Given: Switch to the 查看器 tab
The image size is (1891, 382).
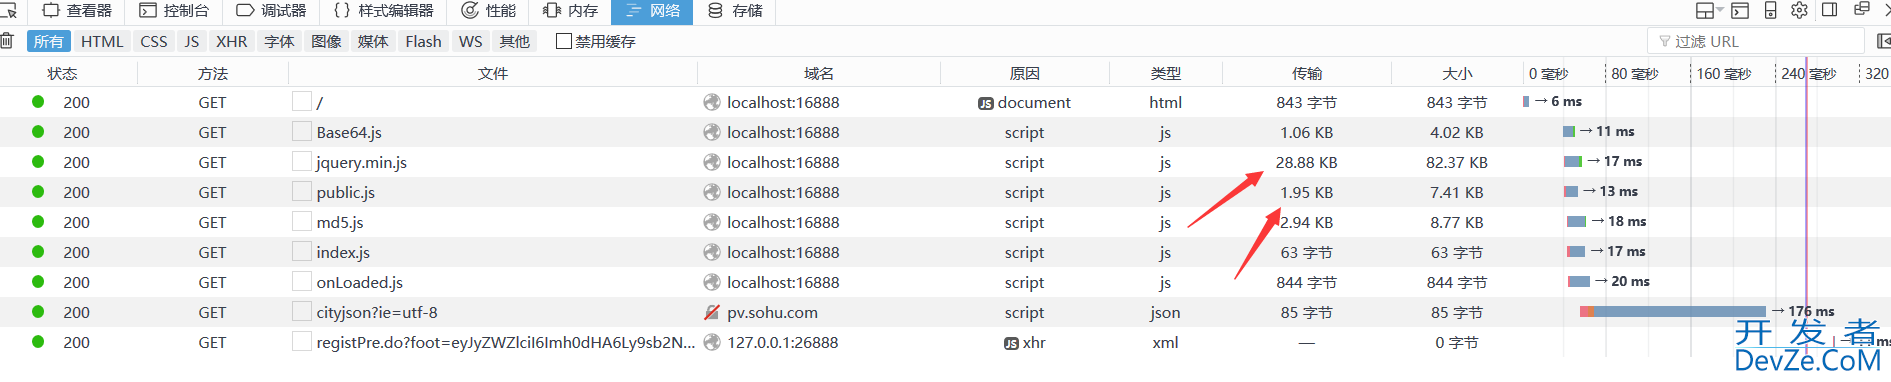Looking at the screenshot, I should click(77, 11).
